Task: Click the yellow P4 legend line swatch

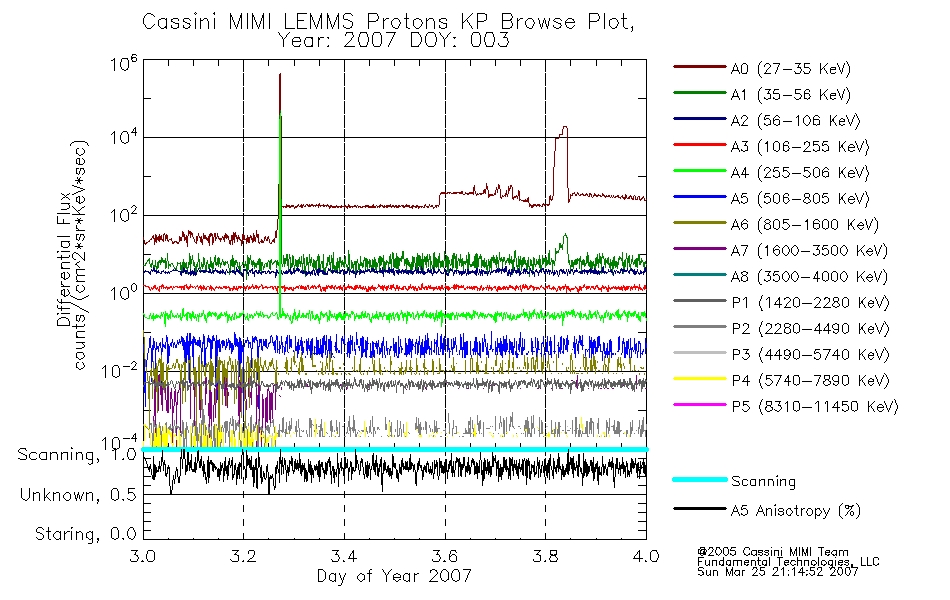Action: [x=700, y=379]
